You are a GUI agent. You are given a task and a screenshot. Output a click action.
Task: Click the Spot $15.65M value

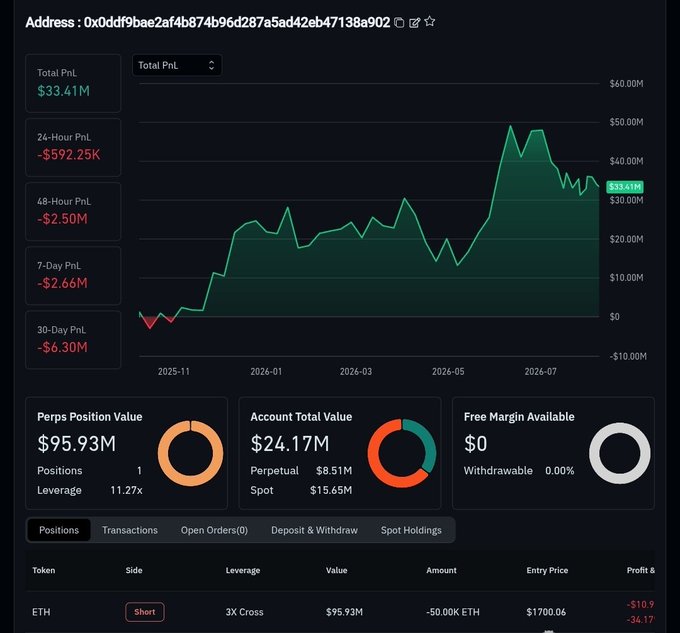331,490
